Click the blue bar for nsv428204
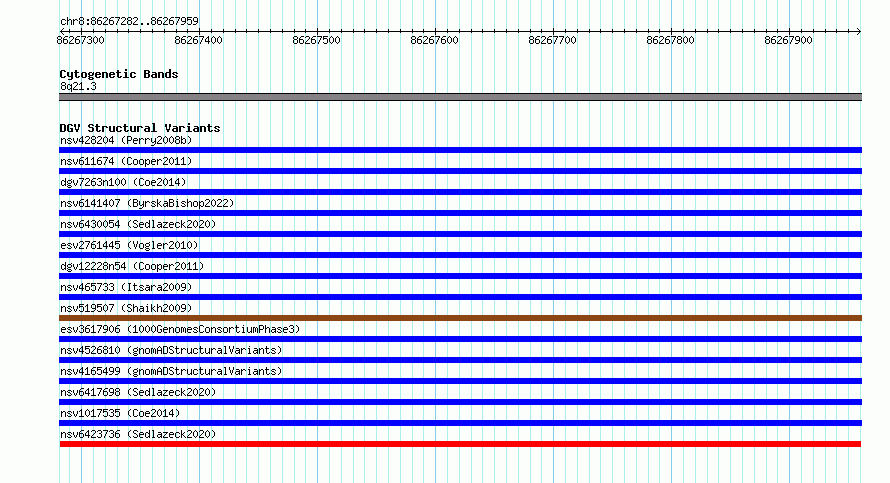This screenshot has width=890, height=483. coord(460,150)
